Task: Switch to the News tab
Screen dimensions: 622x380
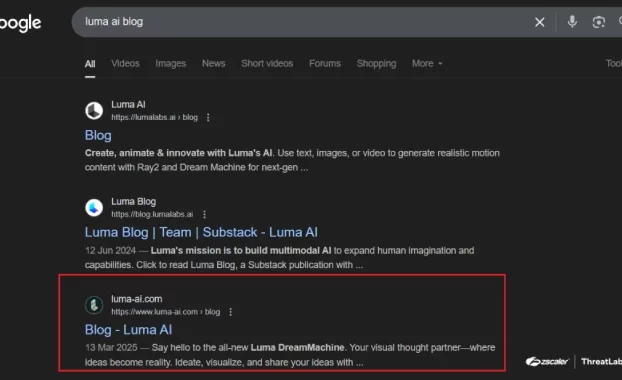Action: (x=213, y=63)
